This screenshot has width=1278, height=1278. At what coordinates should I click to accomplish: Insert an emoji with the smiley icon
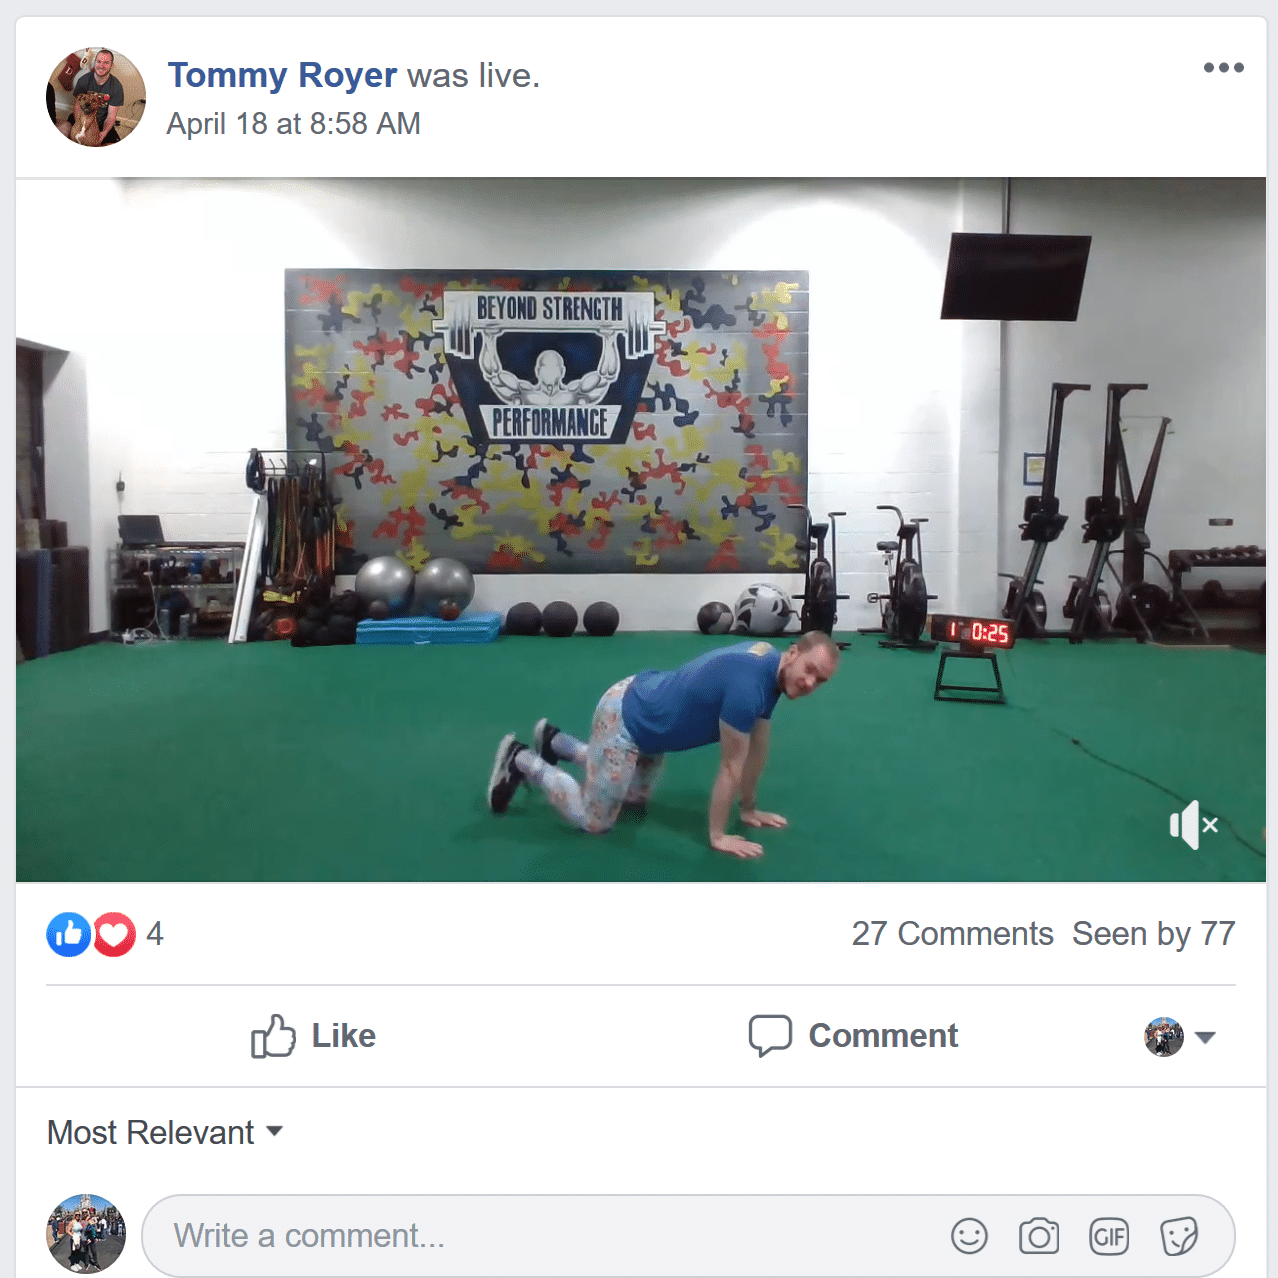(969, 1236)
